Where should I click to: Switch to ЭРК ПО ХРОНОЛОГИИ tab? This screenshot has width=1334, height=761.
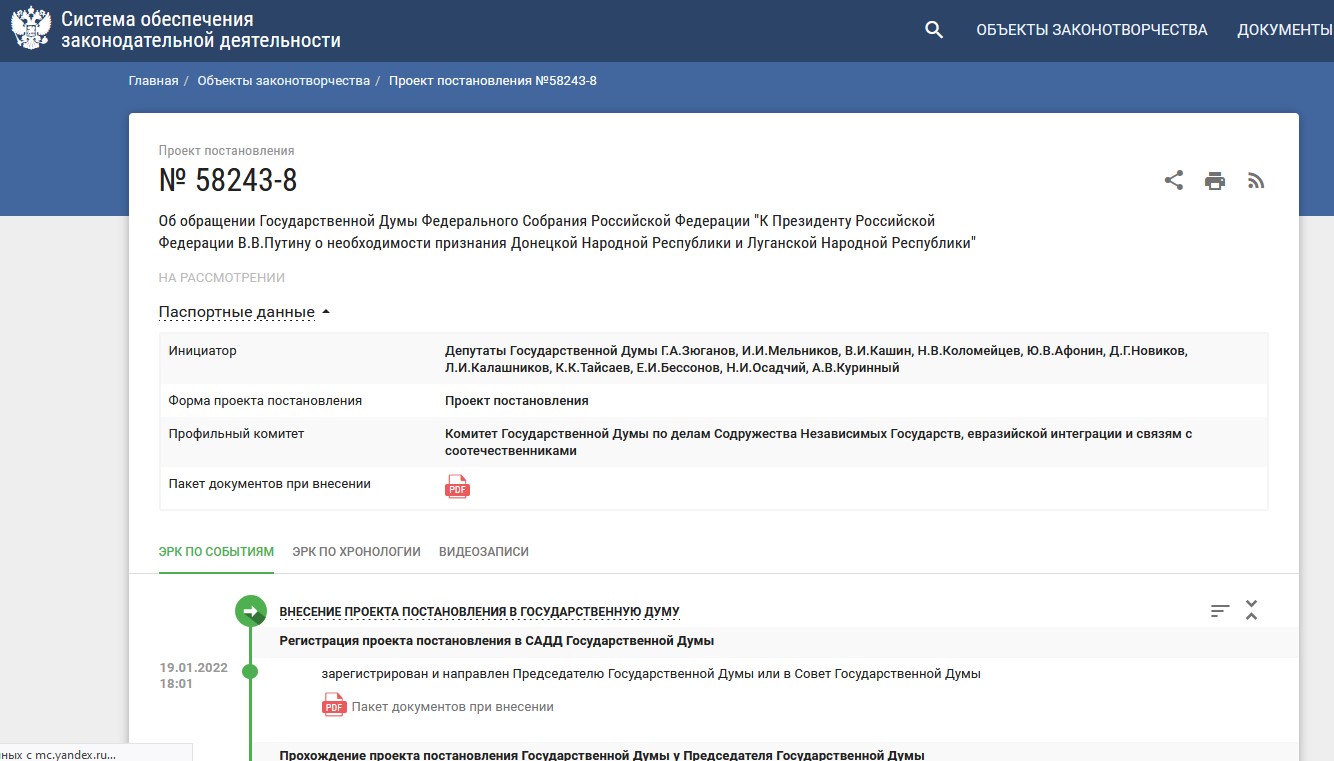click(356, 551)
